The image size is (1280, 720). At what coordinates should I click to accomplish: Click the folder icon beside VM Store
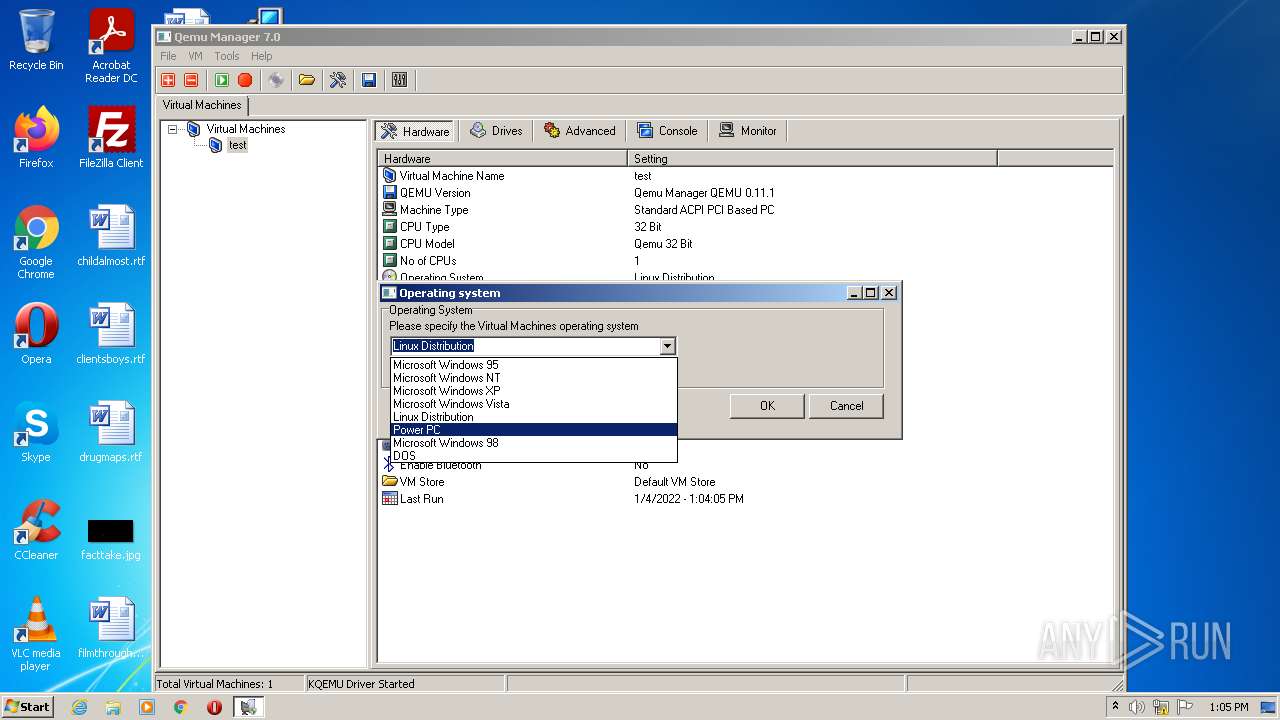[390, 481]
